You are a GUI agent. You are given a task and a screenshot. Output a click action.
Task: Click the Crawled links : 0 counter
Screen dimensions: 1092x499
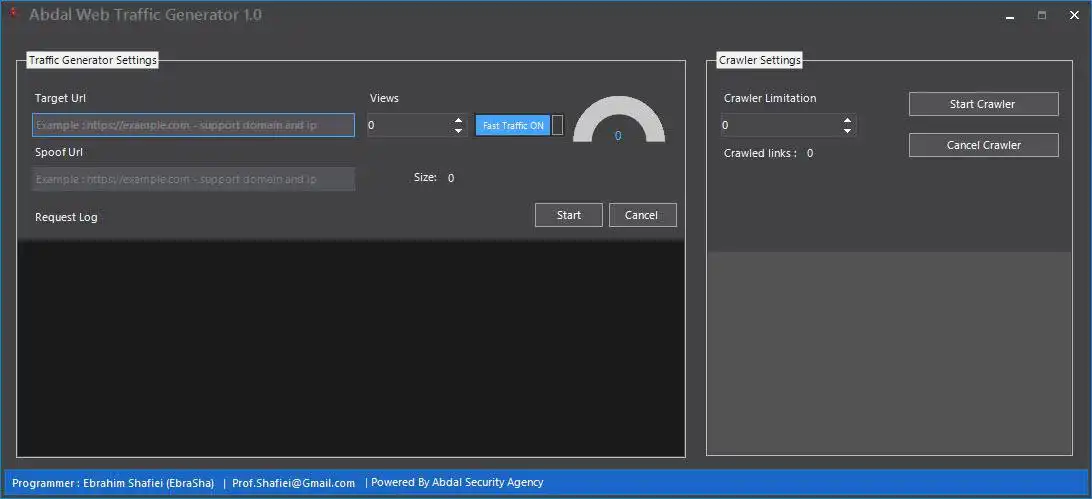pos(769,153)
